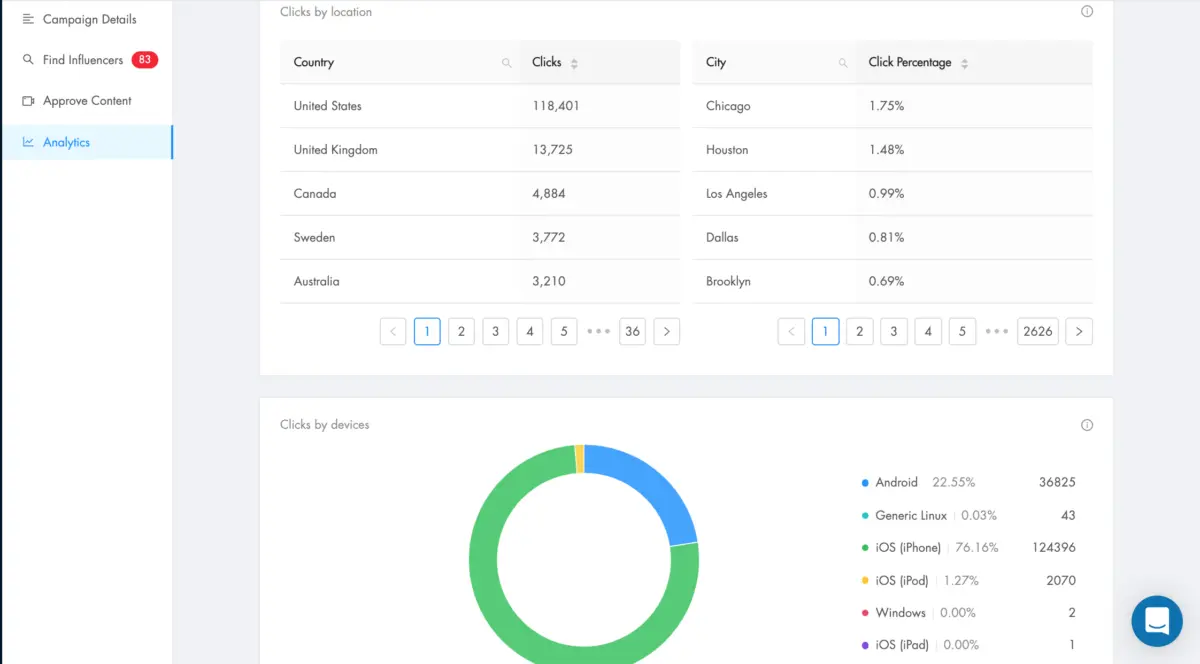Go to next page of city table
The image size is (1200, 664).
point(1079,331)
